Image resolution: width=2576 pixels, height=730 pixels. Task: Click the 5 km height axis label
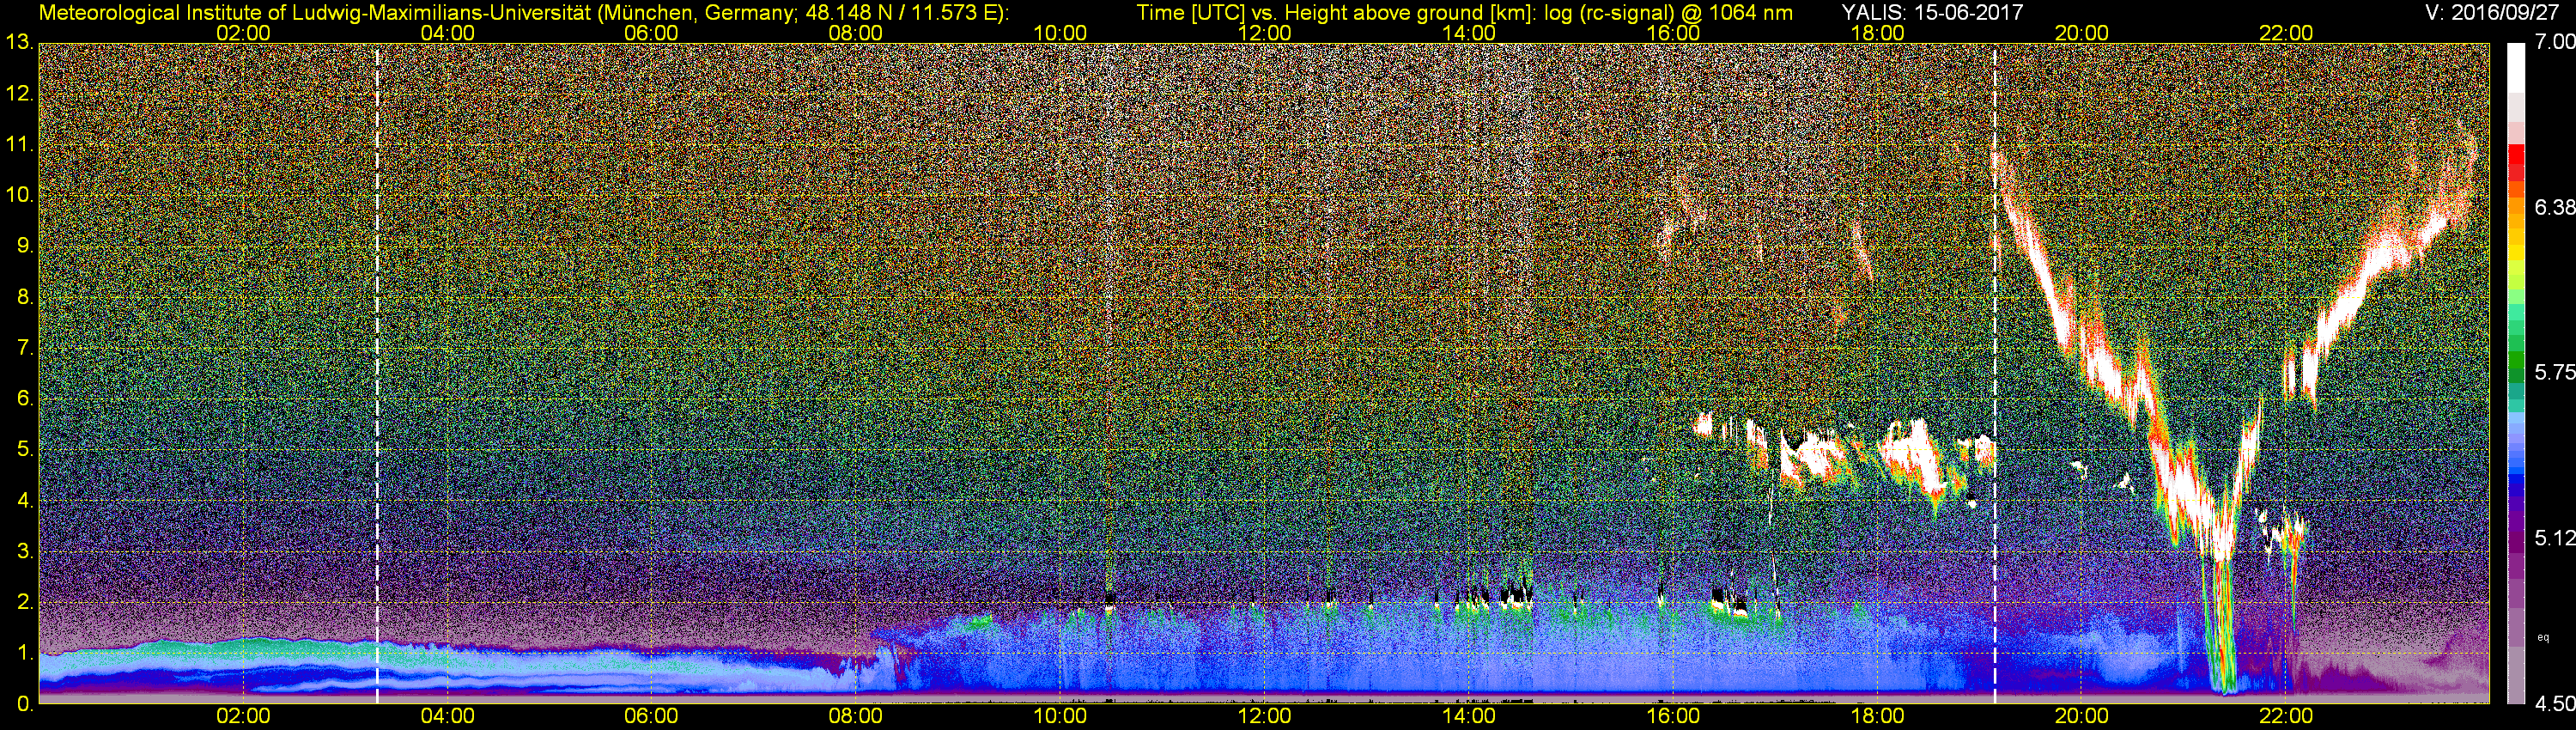(25, 450)
